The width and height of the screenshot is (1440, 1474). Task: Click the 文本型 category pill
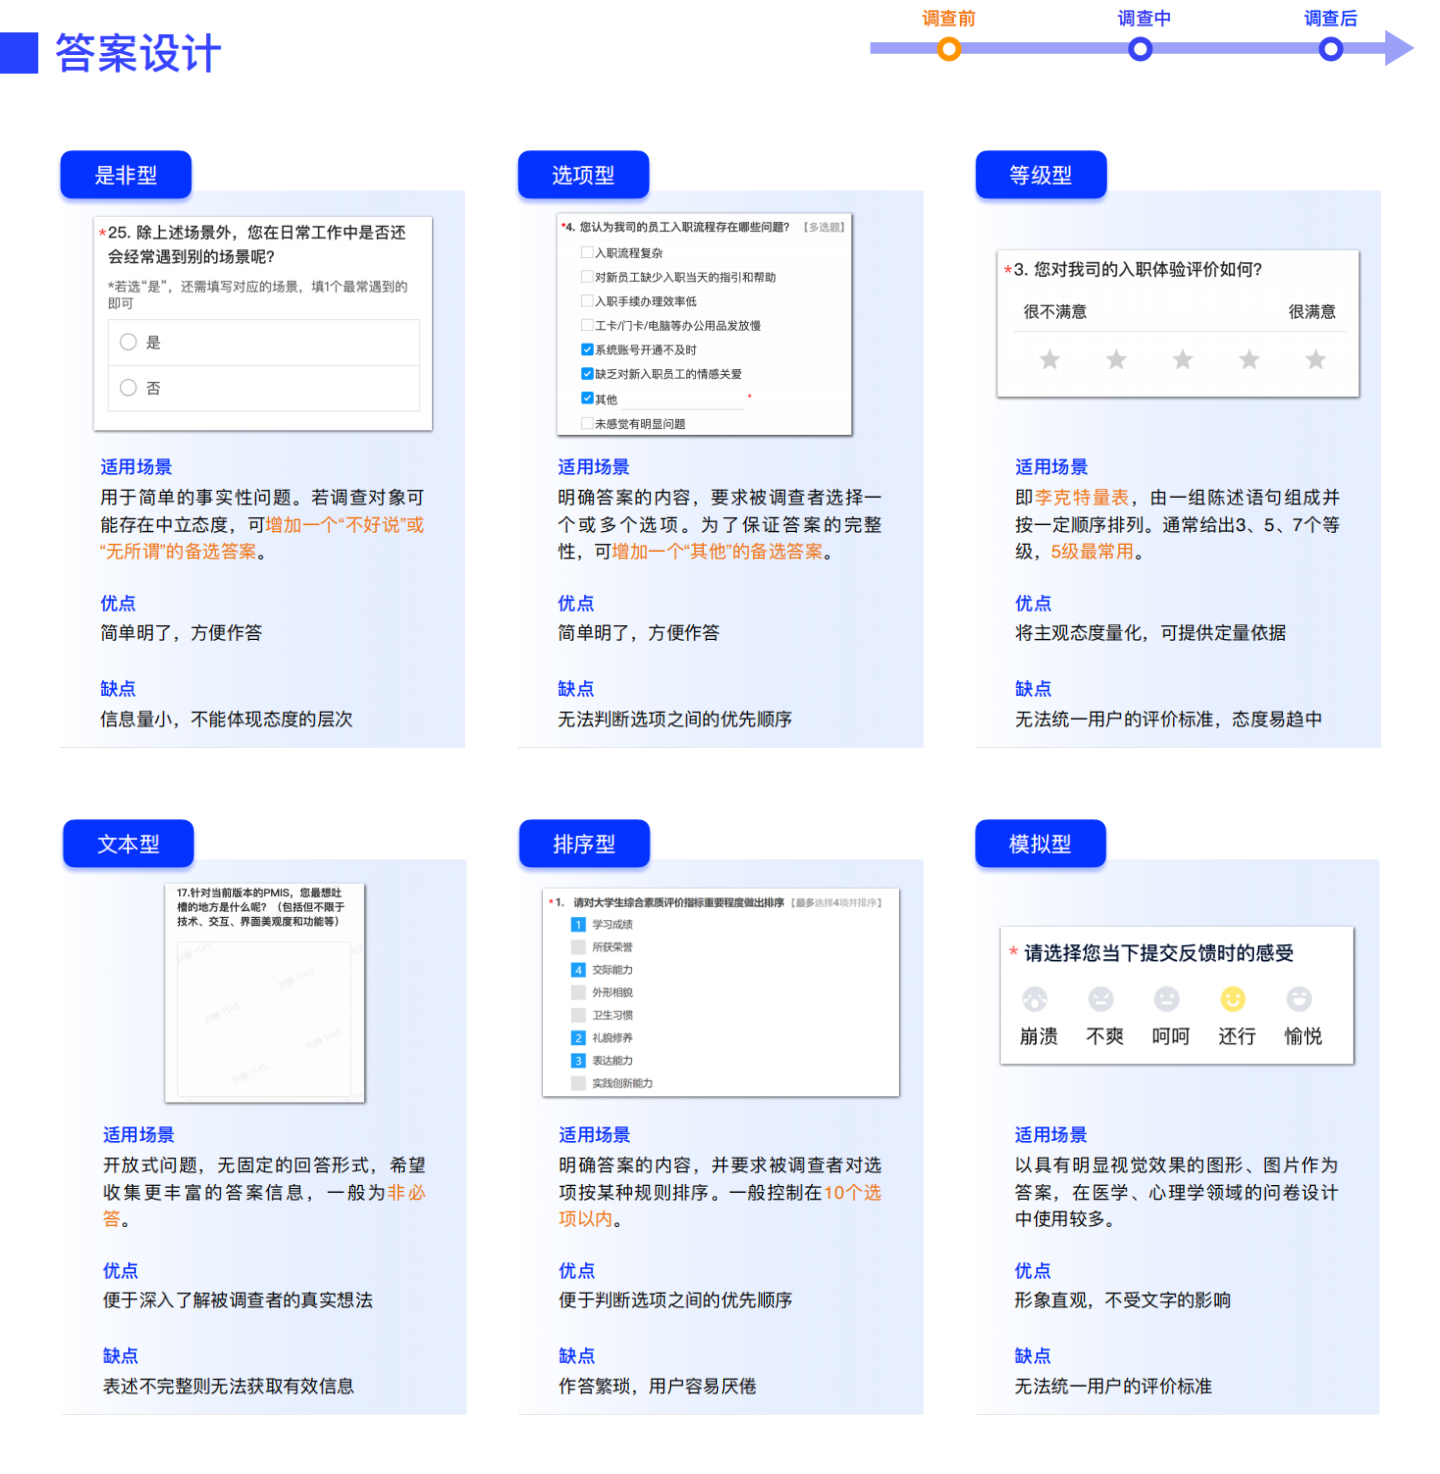pos(128,843)
